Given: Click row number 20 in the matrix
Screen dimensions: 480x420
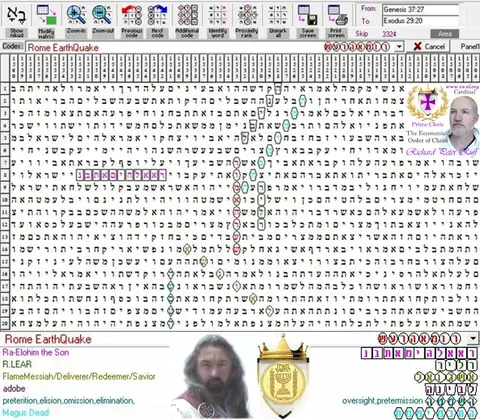Looking at the screenshot, I should (x=5, y=323).
